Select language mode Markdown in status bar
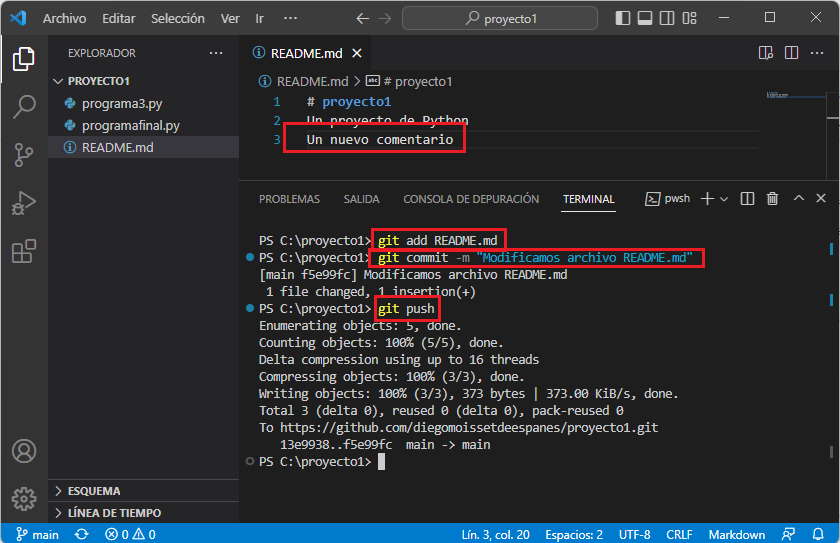 tap(737, 535)
